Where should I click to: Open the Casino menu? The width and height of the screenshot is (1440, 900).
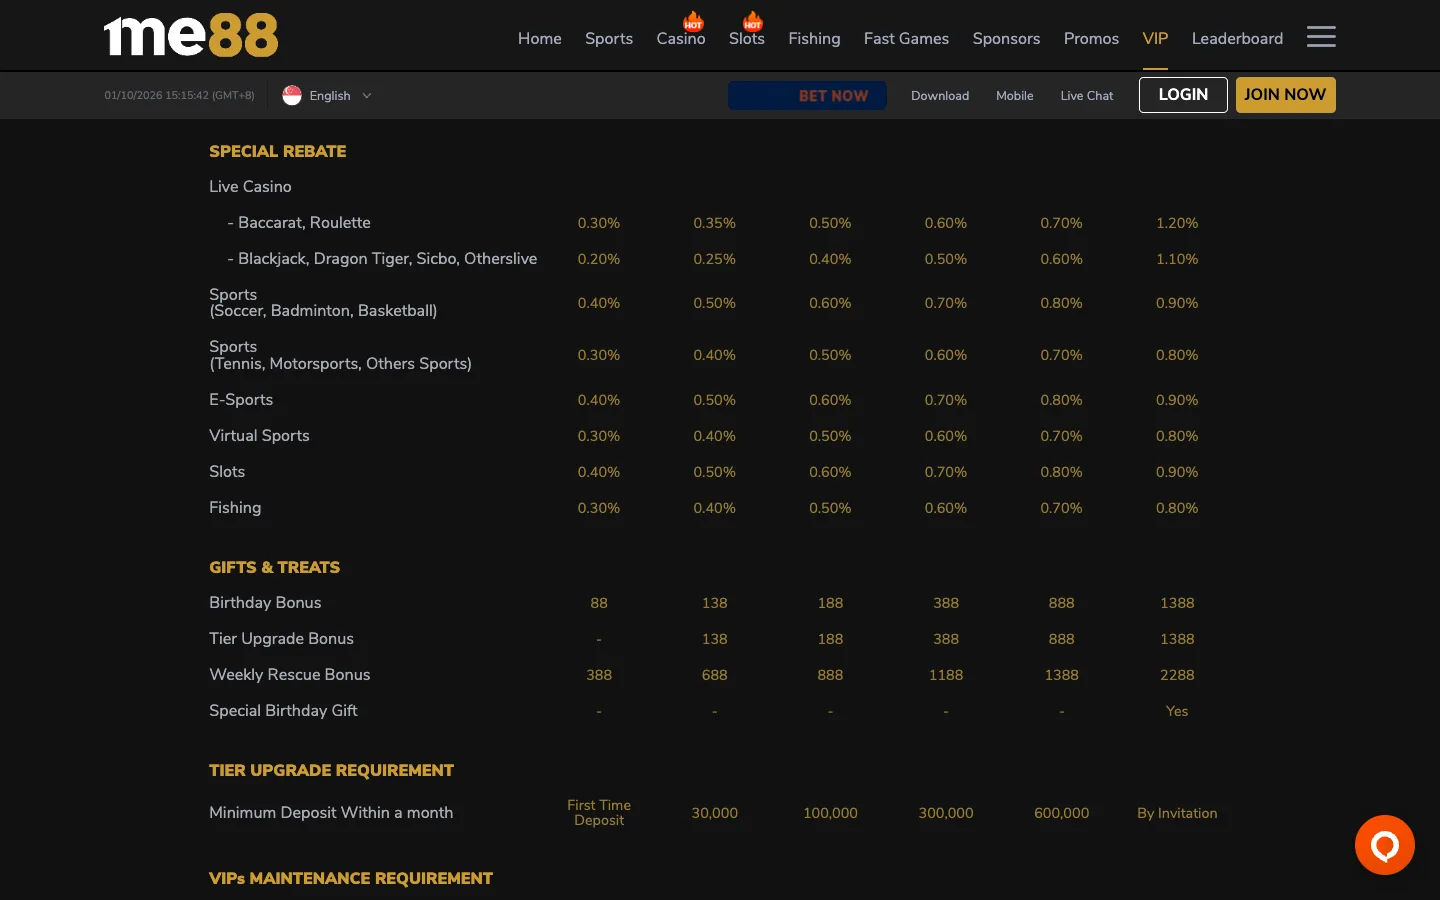pyautogui.click(x=681, y=38)
